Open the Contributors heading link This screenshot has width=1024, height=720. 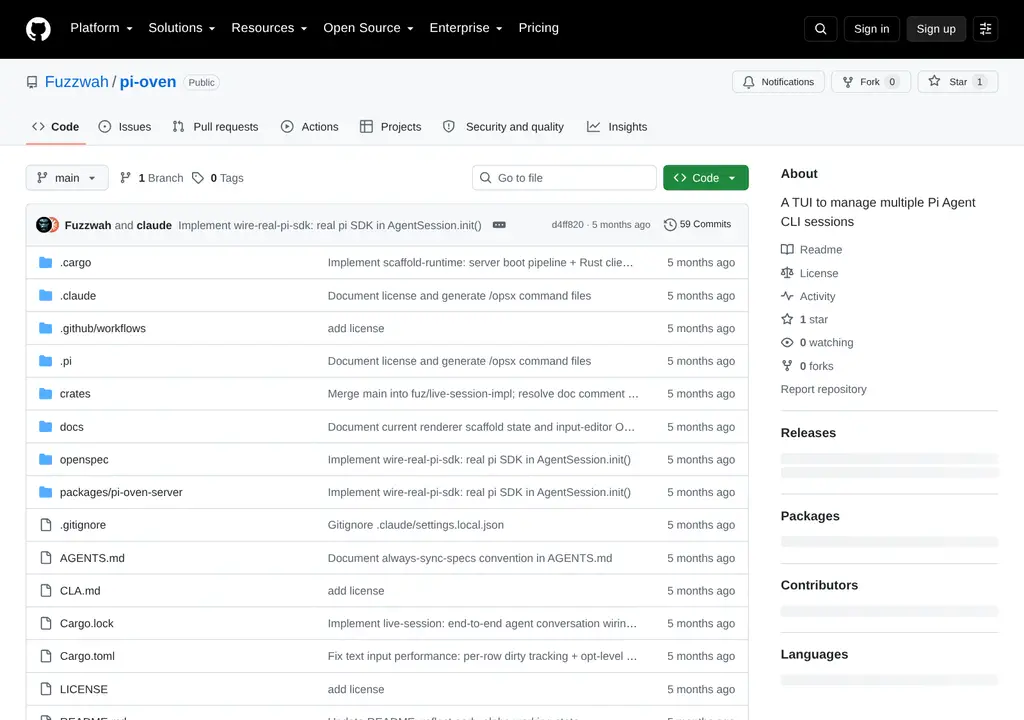coord(819,585)
